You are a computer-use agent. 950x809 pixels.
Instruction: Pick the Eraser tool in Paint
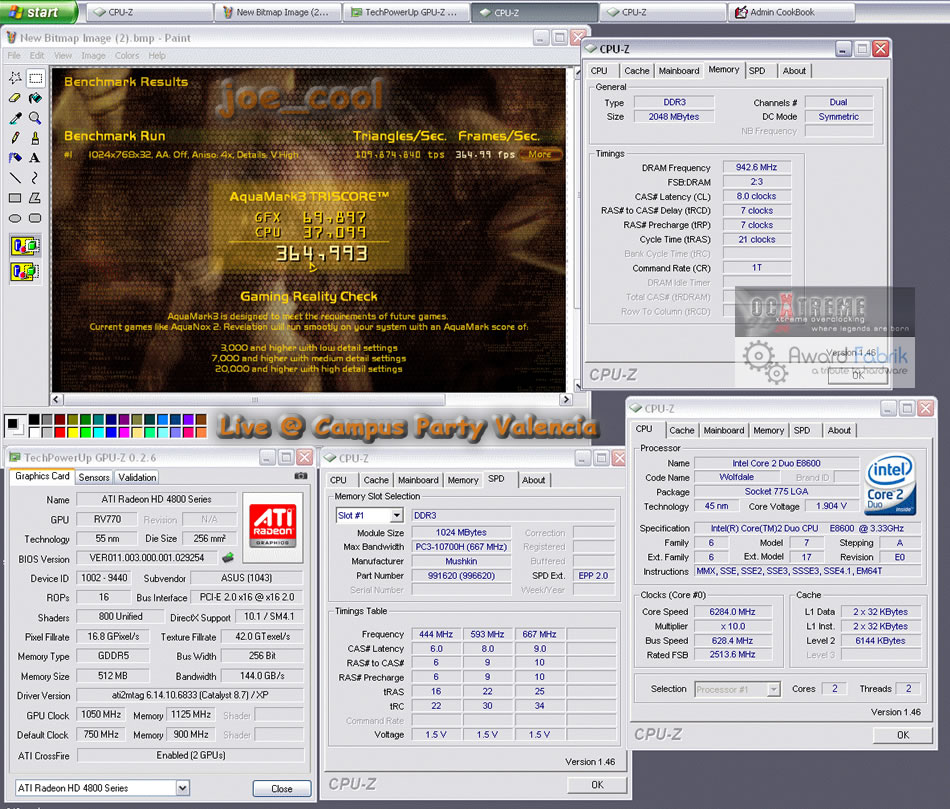(x=15, y=98)
